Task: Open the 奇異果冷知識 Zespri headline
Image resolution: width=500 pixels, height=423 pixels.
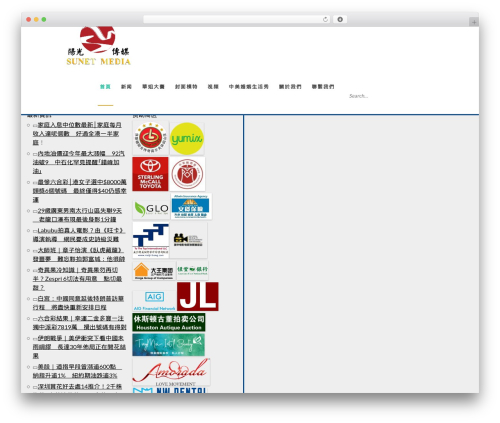Action: [x=77, y=278]
